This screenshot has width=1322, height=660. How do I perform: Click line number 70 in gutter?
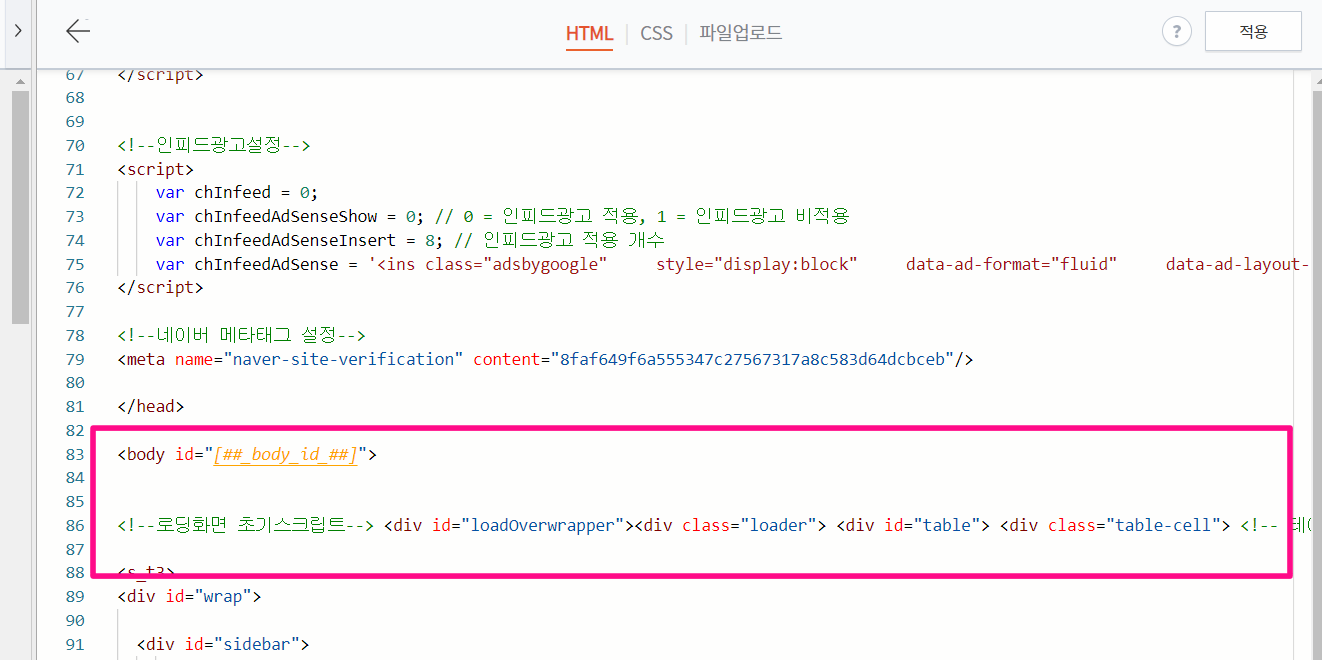coord(74,146)
